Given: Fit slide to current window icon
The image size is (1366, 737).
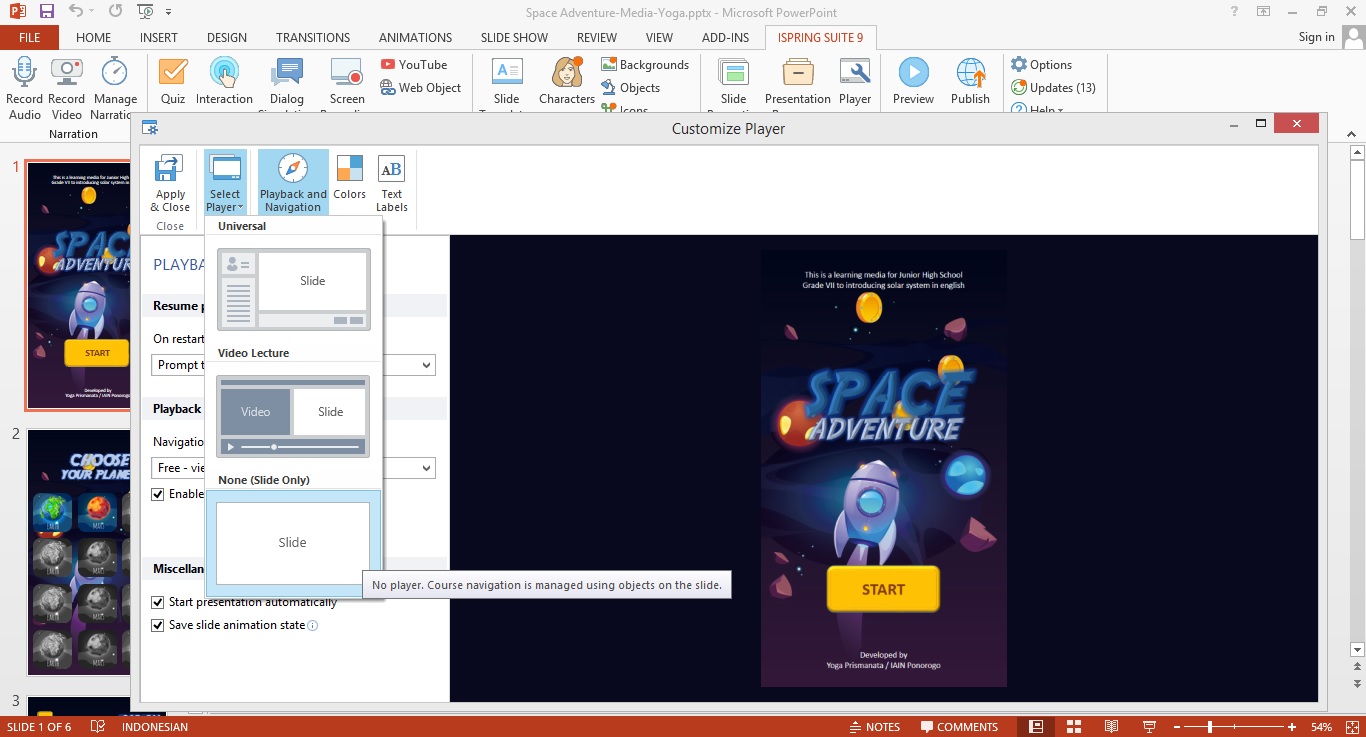Looking at the screenshot, I should [x=1351, y=727].
